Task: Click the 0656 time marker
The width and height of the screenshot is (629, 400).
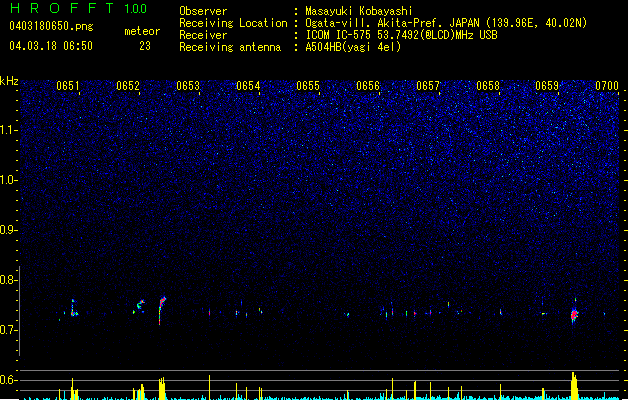Action: click(368, 86)
